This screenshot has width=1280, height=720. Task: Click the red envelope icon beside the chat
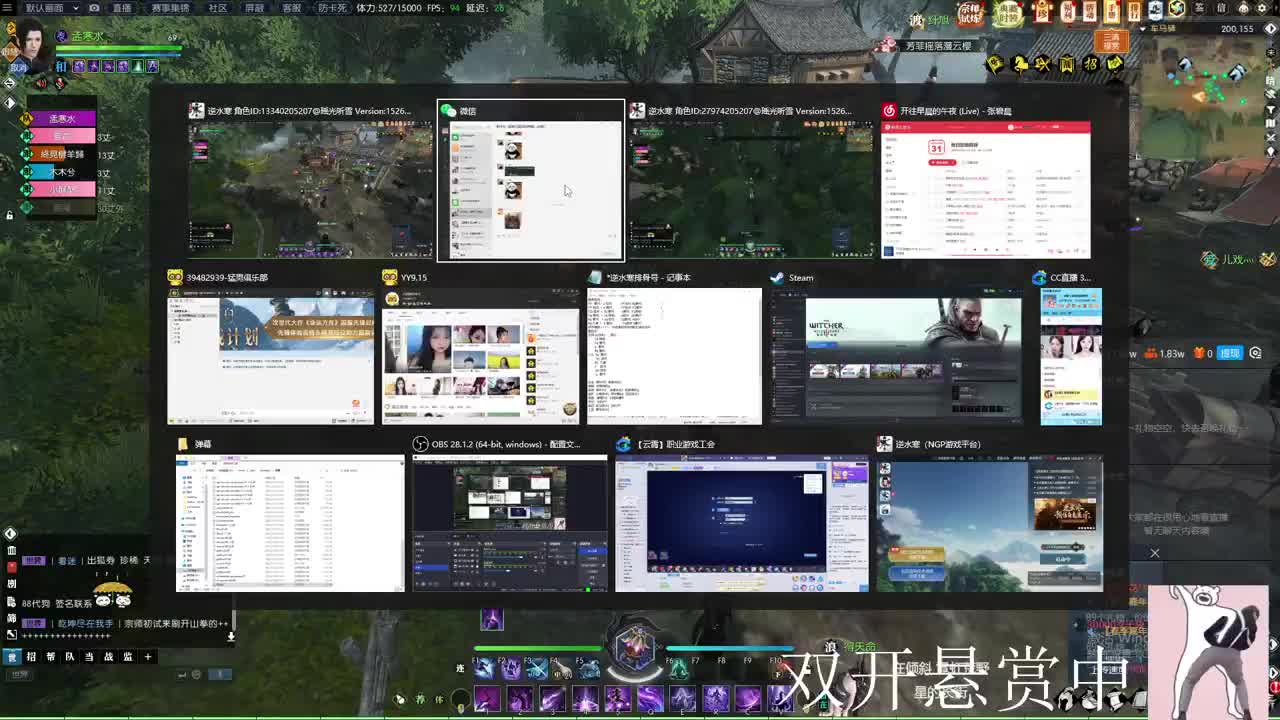(x=11, y=567)
